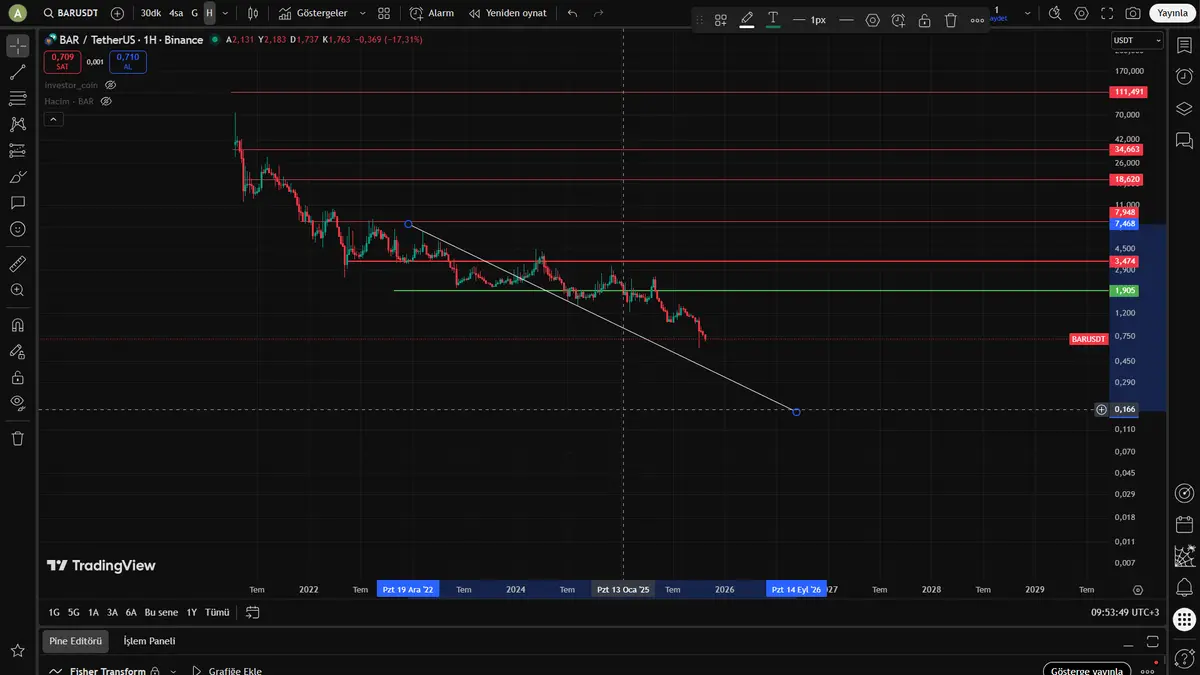
Task: Toggle lock all drawings
Action: (17, 377)
